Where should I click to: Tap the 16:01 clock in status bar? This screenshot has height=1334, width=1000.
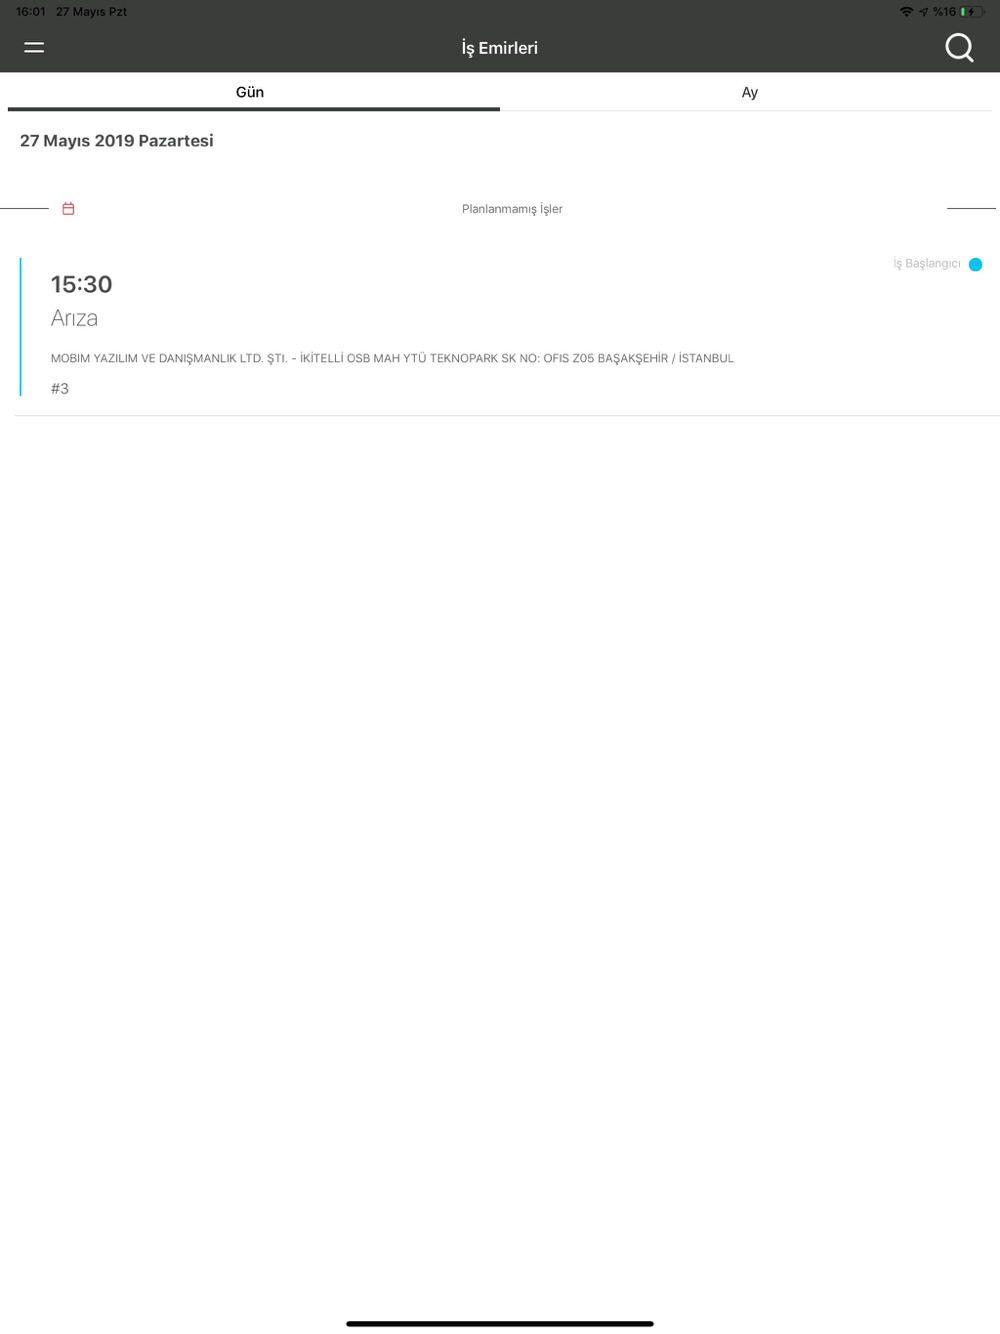pos(31,12)
